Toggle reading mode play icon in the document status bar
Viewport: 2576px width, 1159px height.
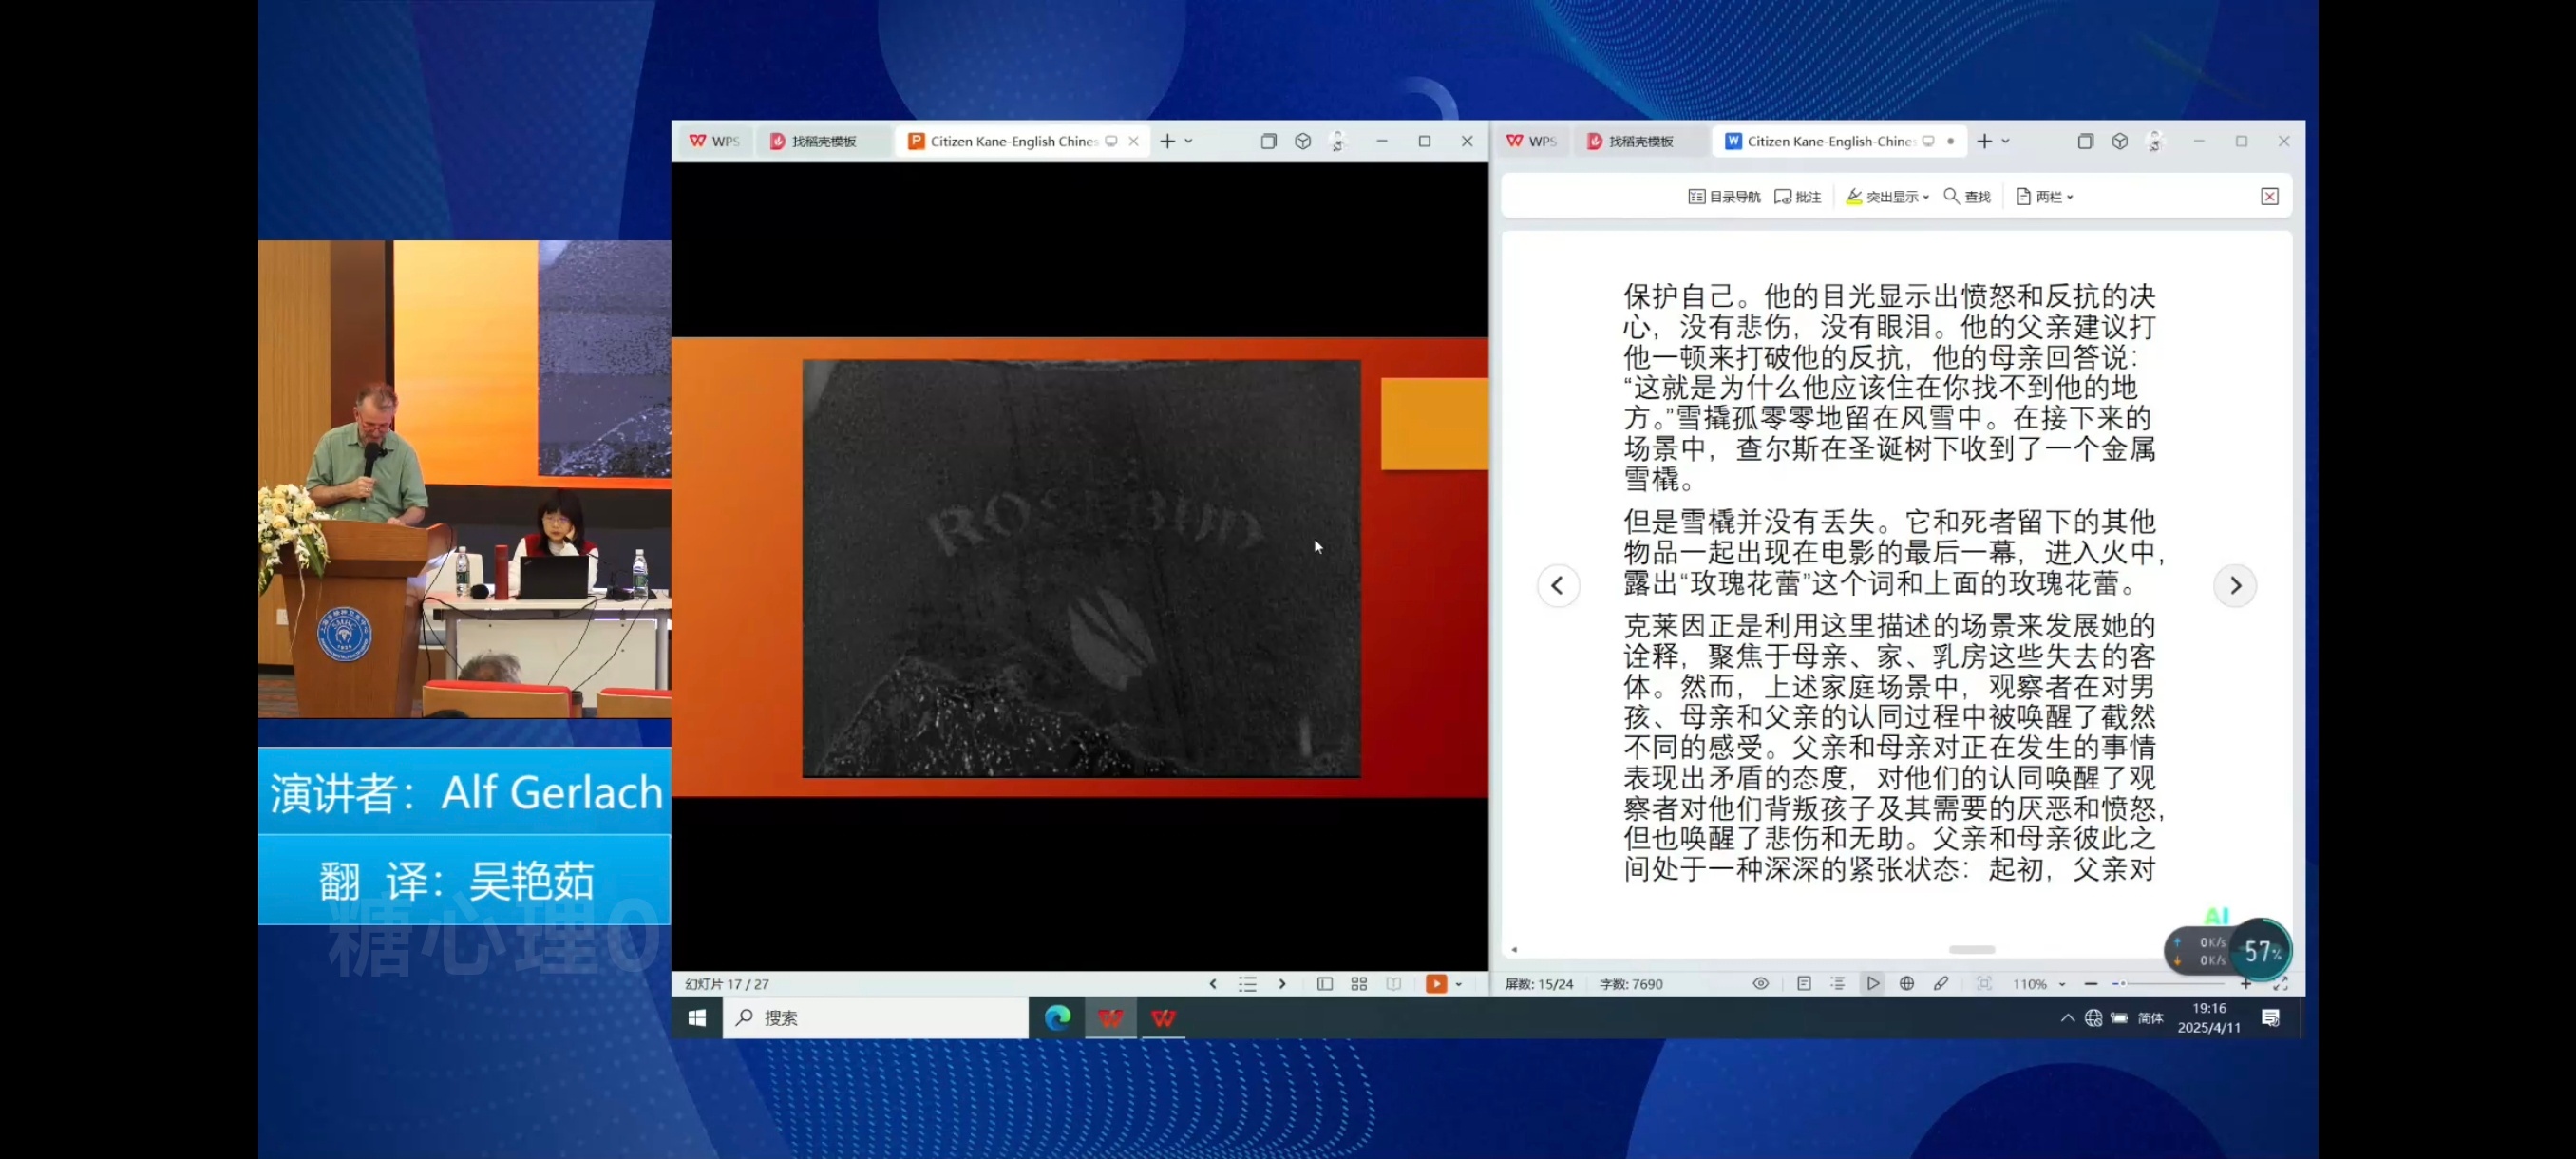click(1872, 984)
